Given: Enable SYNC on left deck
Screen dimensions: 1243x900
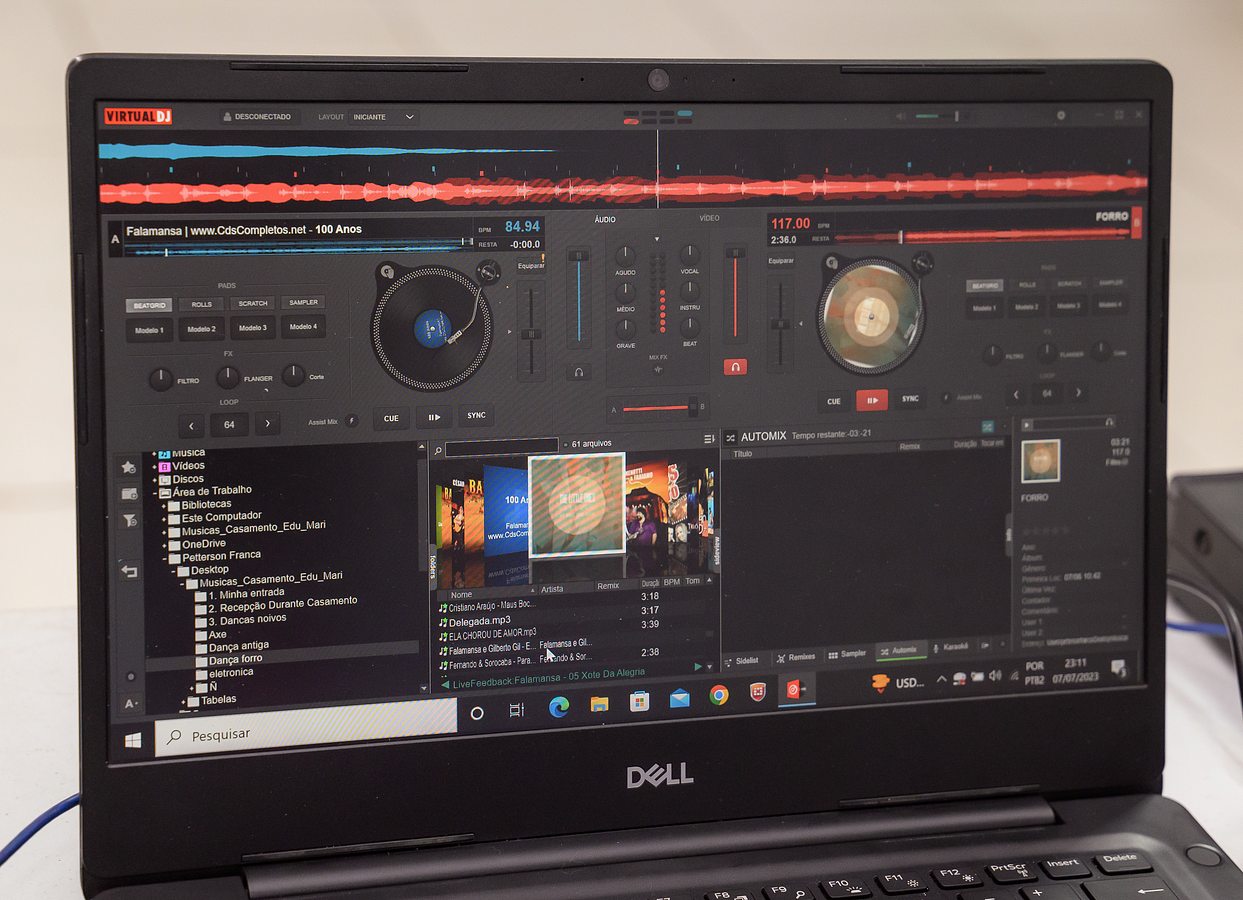Looking at the screenshot, I should point(476,415).
